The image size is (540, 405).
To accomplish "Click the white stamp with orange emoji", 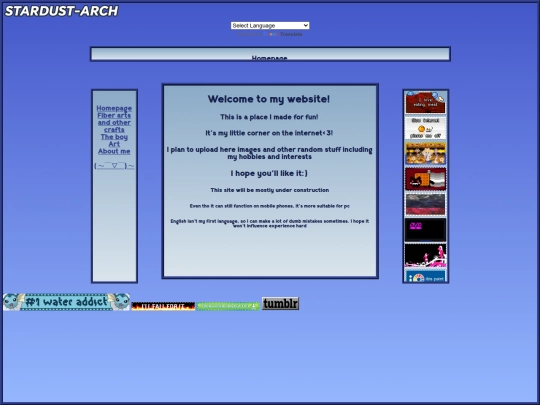I will (425, 128).
